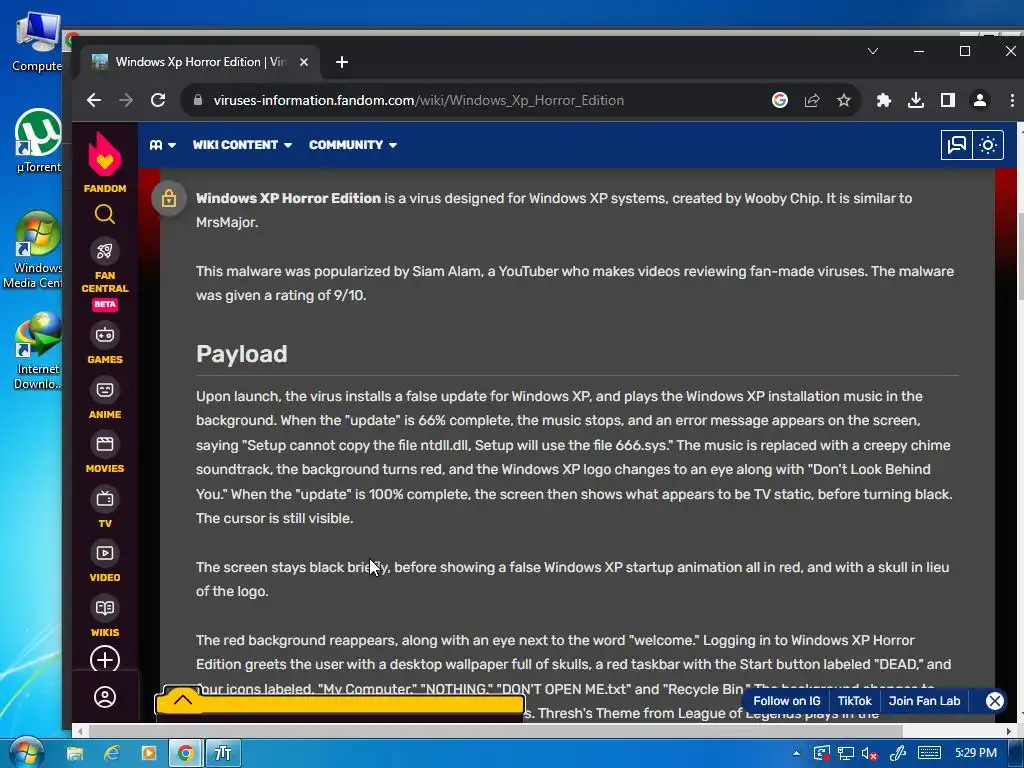Share this page icon
The height and width of the screenshot is (768, 1024).
coord(812,100)
